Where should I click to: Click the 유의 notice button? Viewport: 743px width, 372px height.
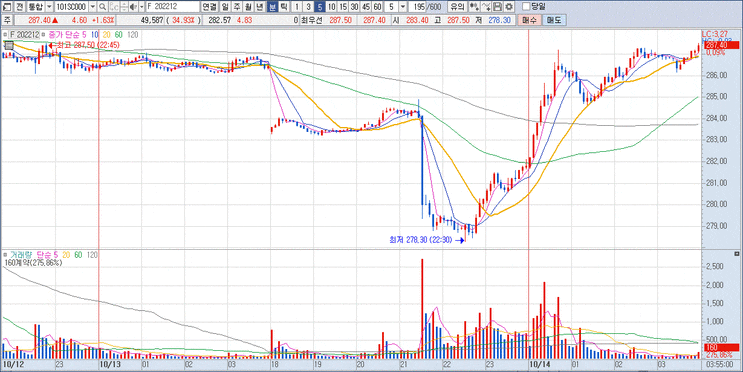(x=457, y=7)
